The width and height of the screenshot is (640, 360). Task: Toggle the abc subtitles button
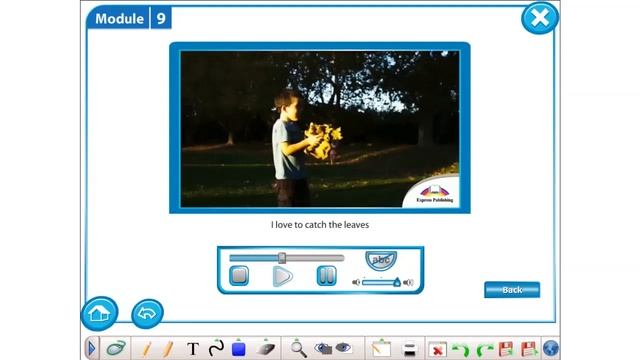[x=381, y=260]
